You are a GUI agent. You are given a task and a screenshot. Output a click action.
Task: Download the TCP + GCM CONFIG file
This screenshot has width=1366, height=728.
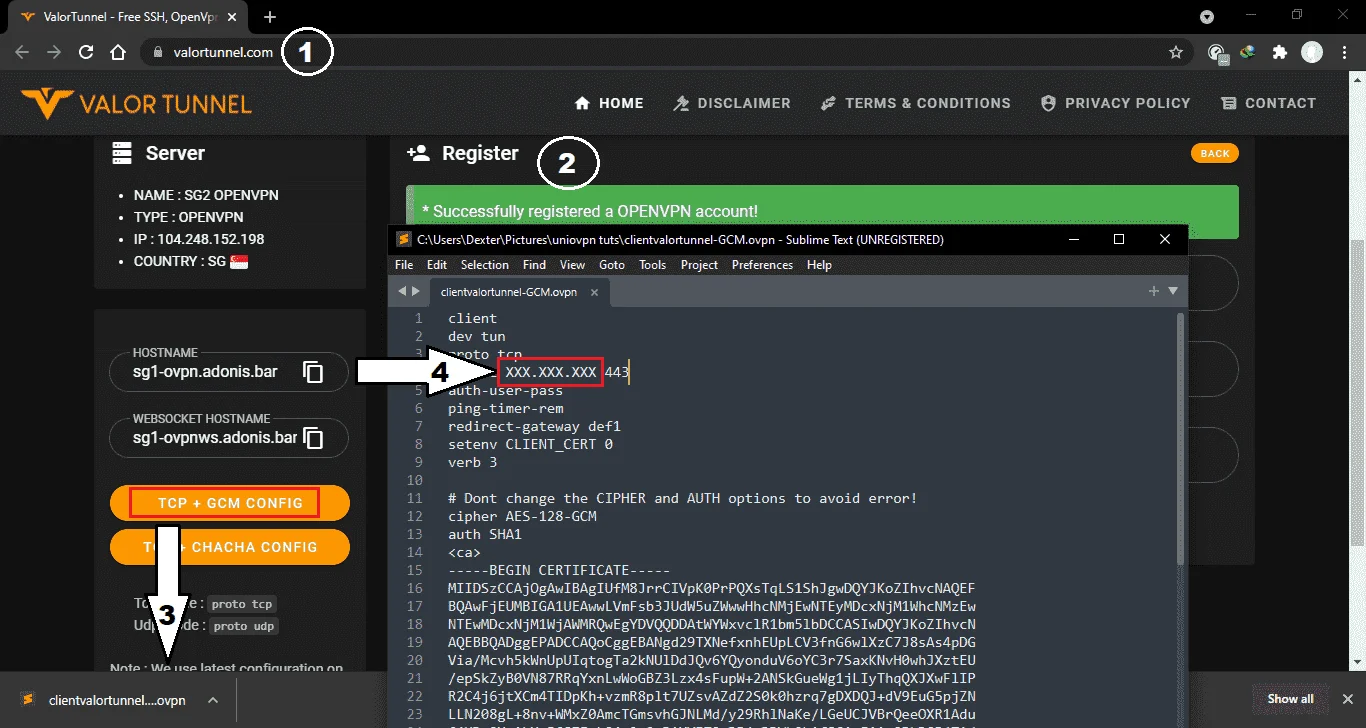230,503
